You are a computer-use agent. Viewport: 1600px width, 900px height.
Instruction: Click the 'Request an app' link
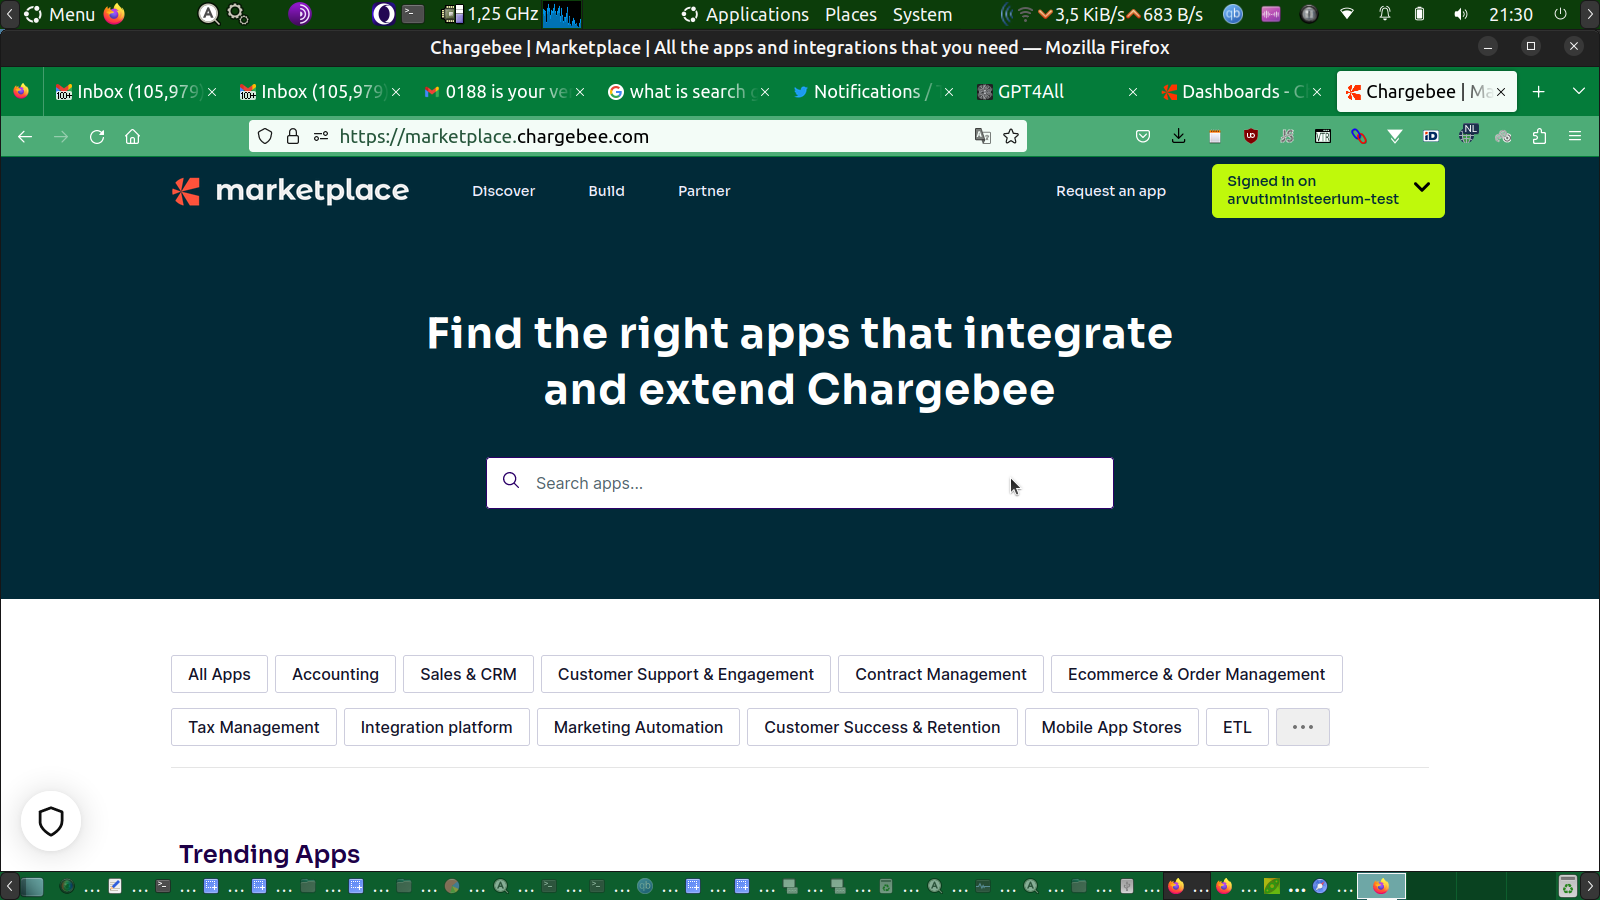pyautogui.click(x=1110, y=191)
